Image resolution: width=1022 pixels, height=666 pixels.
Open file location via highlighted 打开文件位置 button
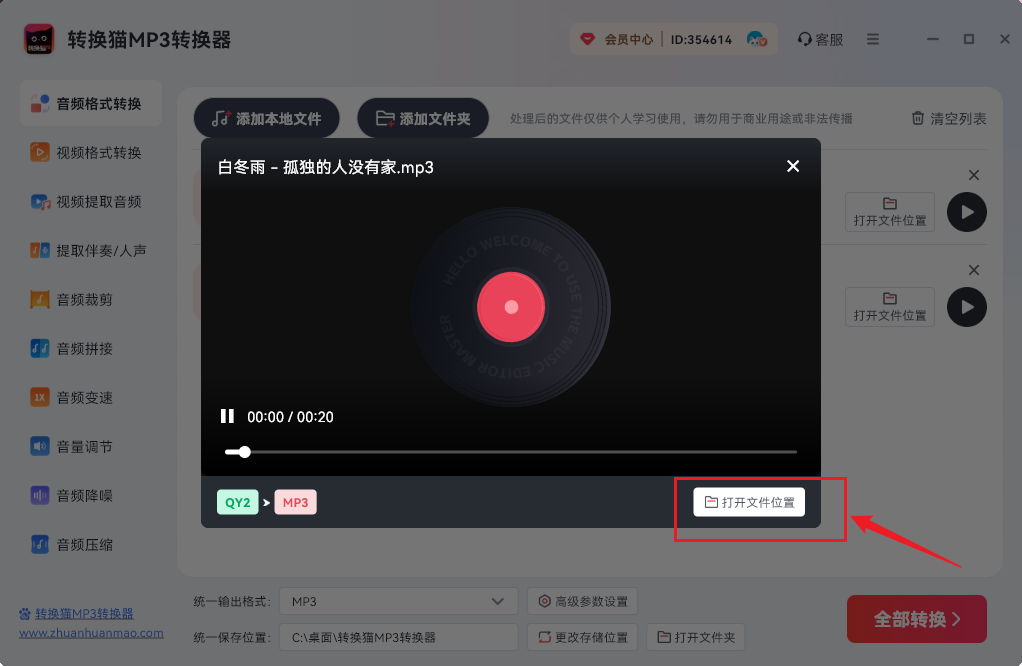coord(749,501)
